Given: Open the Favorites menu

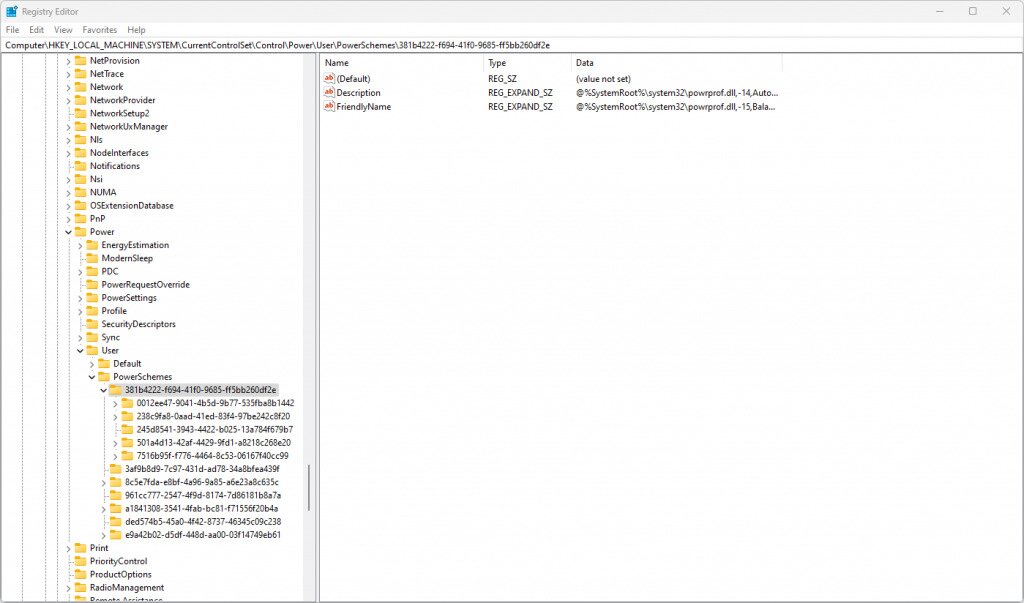Looking at the screenshot, I should pos(99,30).
